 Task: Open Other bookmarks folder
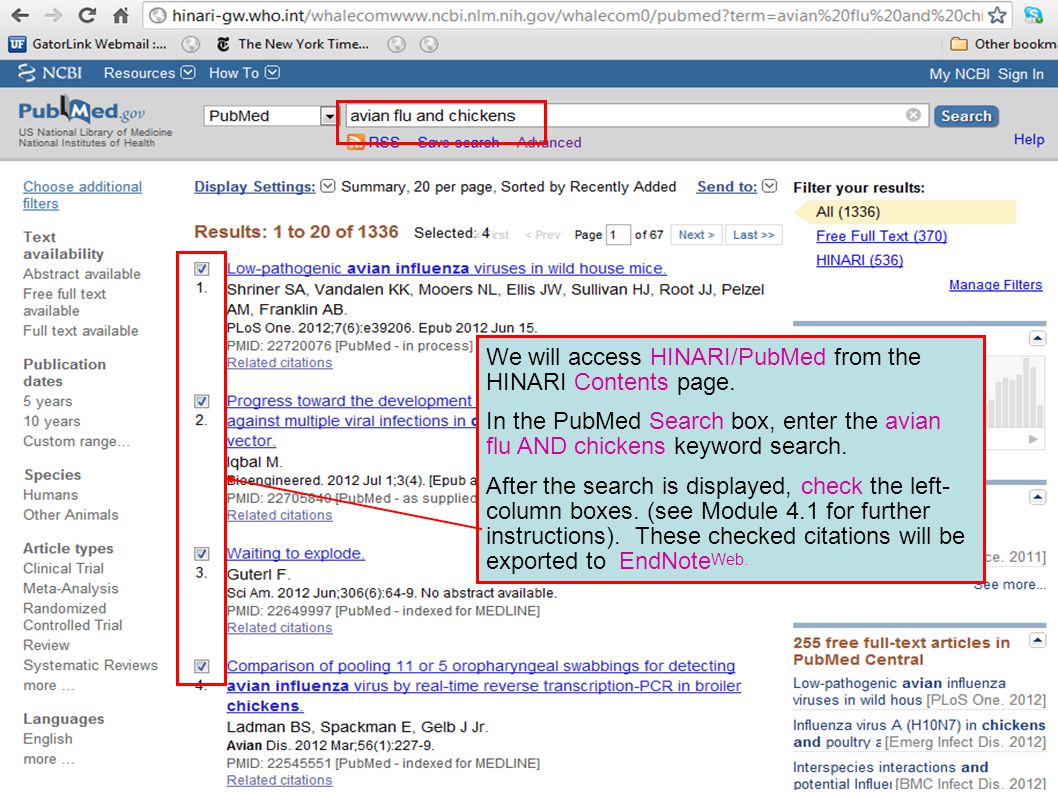coord(1003,44)
